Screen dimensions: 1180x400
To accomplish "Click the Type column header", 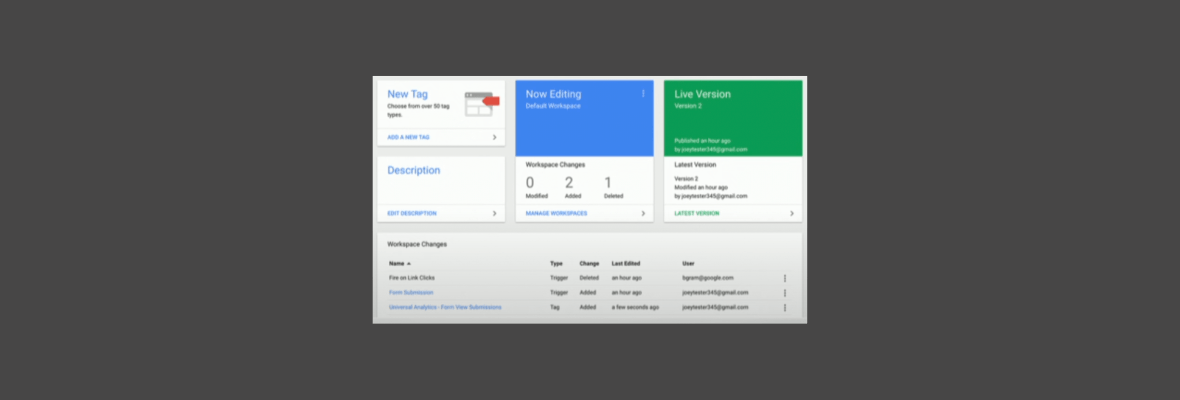I will [x=556, y=263].
